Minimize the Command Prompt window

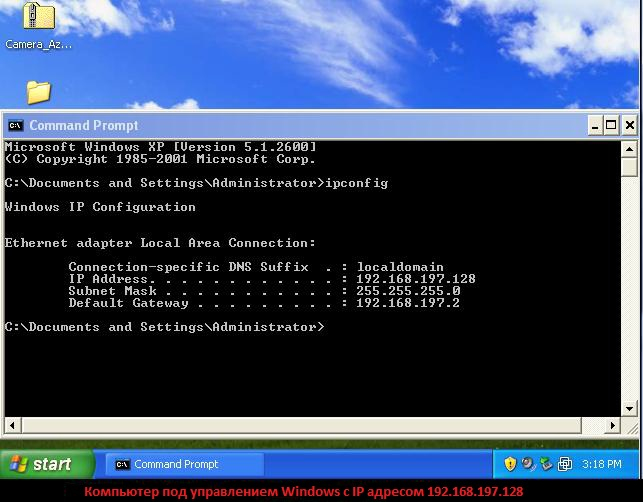(593, 125)
